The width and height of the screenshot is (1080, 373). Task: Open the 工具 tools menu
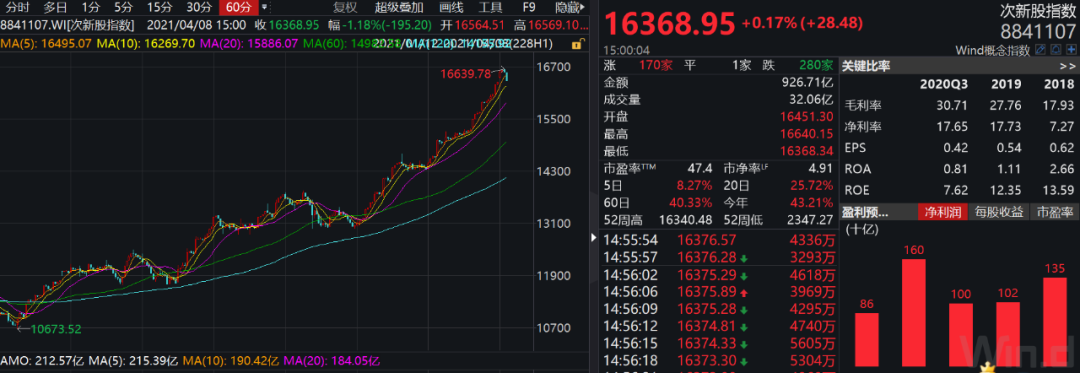point(490,8)
